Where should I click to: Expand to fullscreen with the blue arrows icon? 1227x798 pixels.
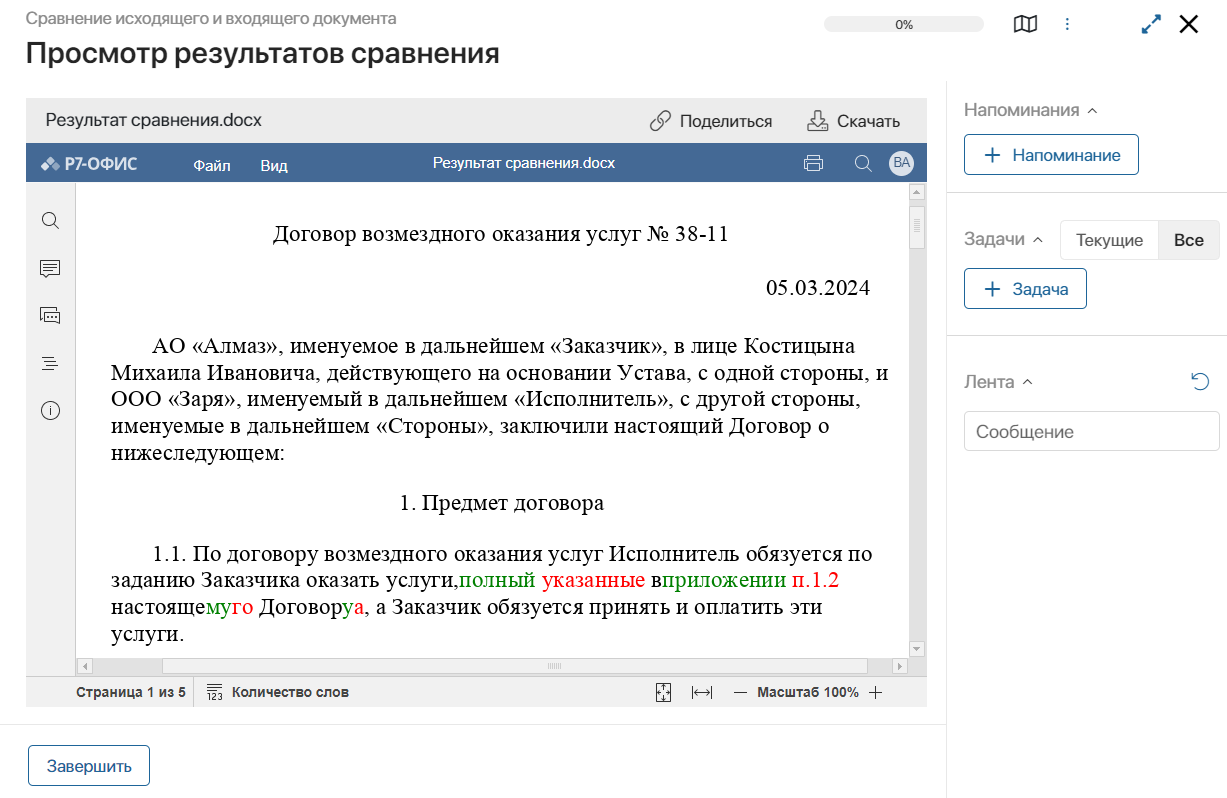pos(1150,23)
